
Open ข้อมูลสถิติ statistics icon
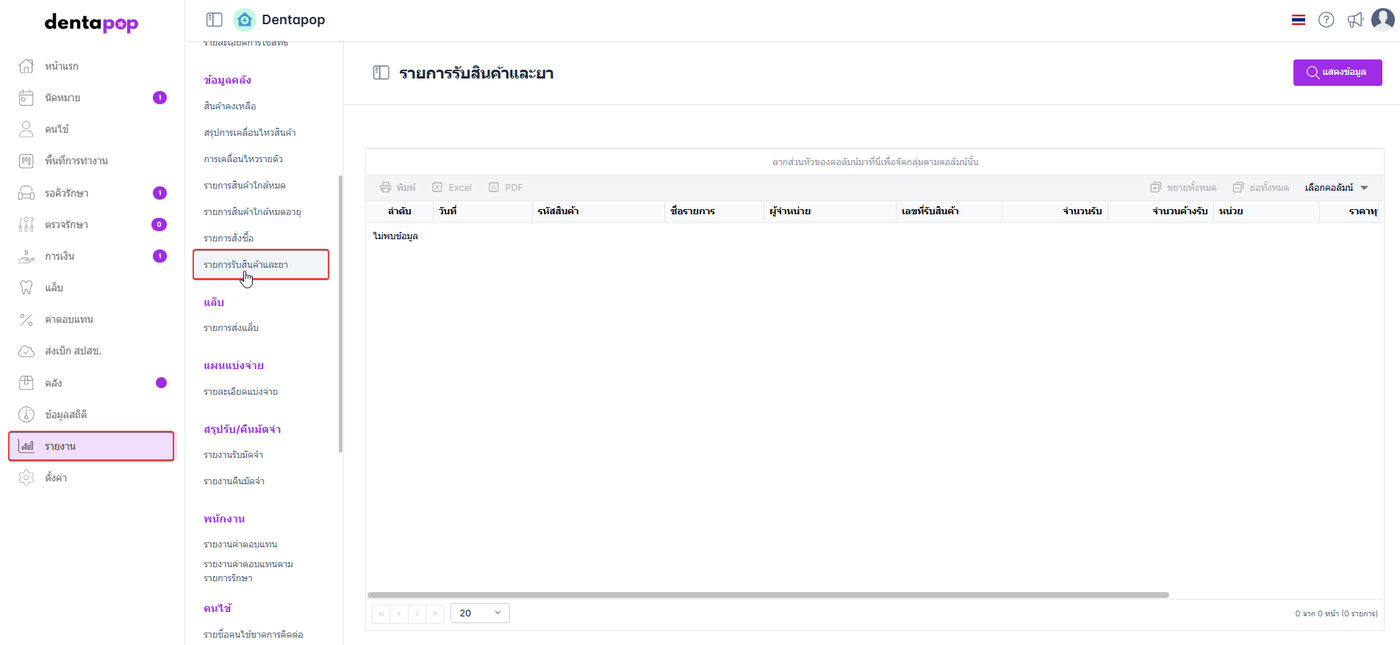click(x=27, y=414)
